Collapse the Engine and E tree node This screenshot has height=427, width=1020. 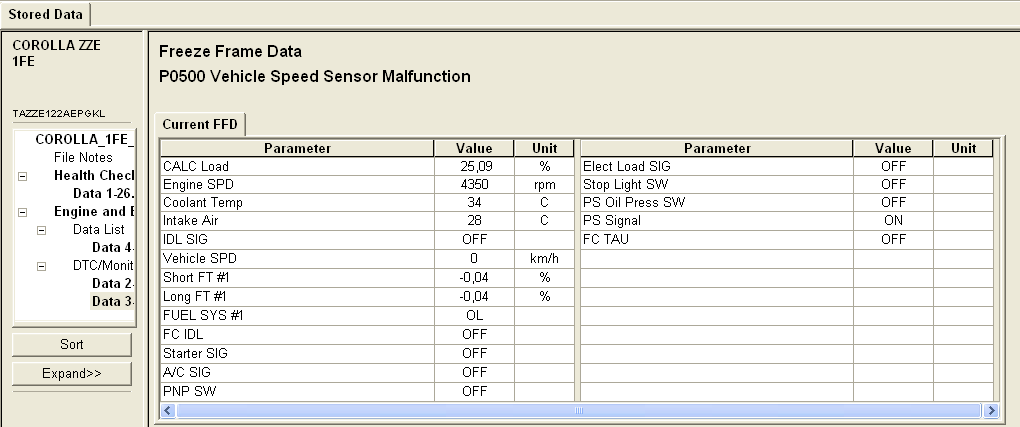click(x=22, y=212)
